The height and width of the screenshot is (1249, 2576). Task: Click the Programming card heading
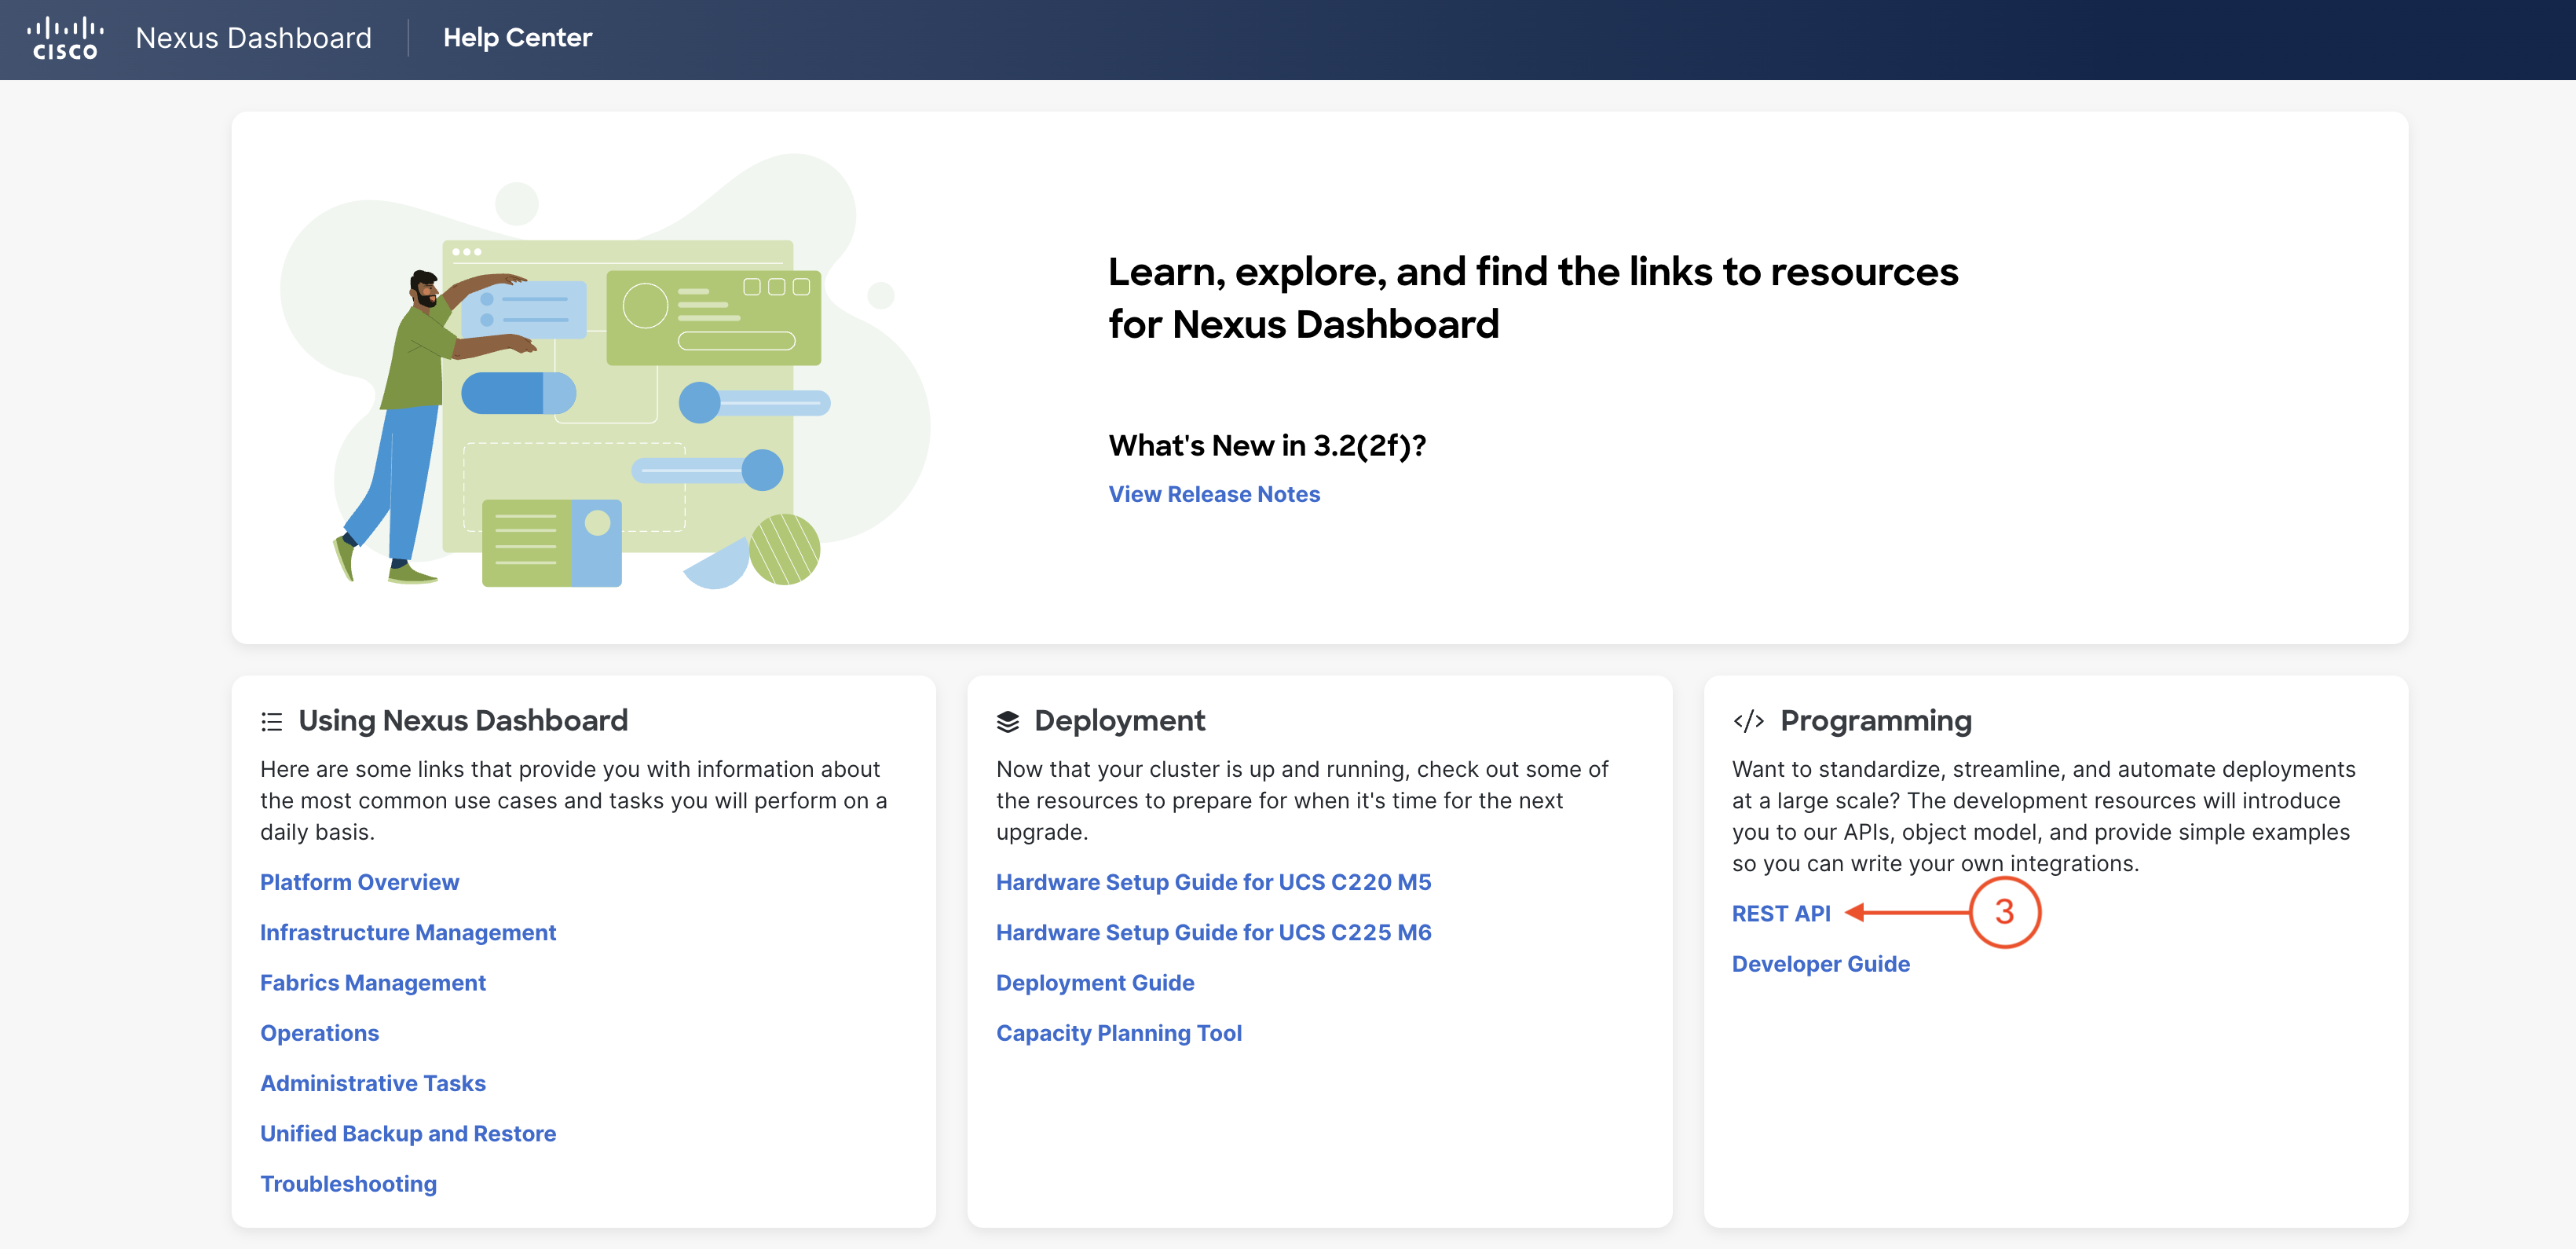tap(1876, 721)
